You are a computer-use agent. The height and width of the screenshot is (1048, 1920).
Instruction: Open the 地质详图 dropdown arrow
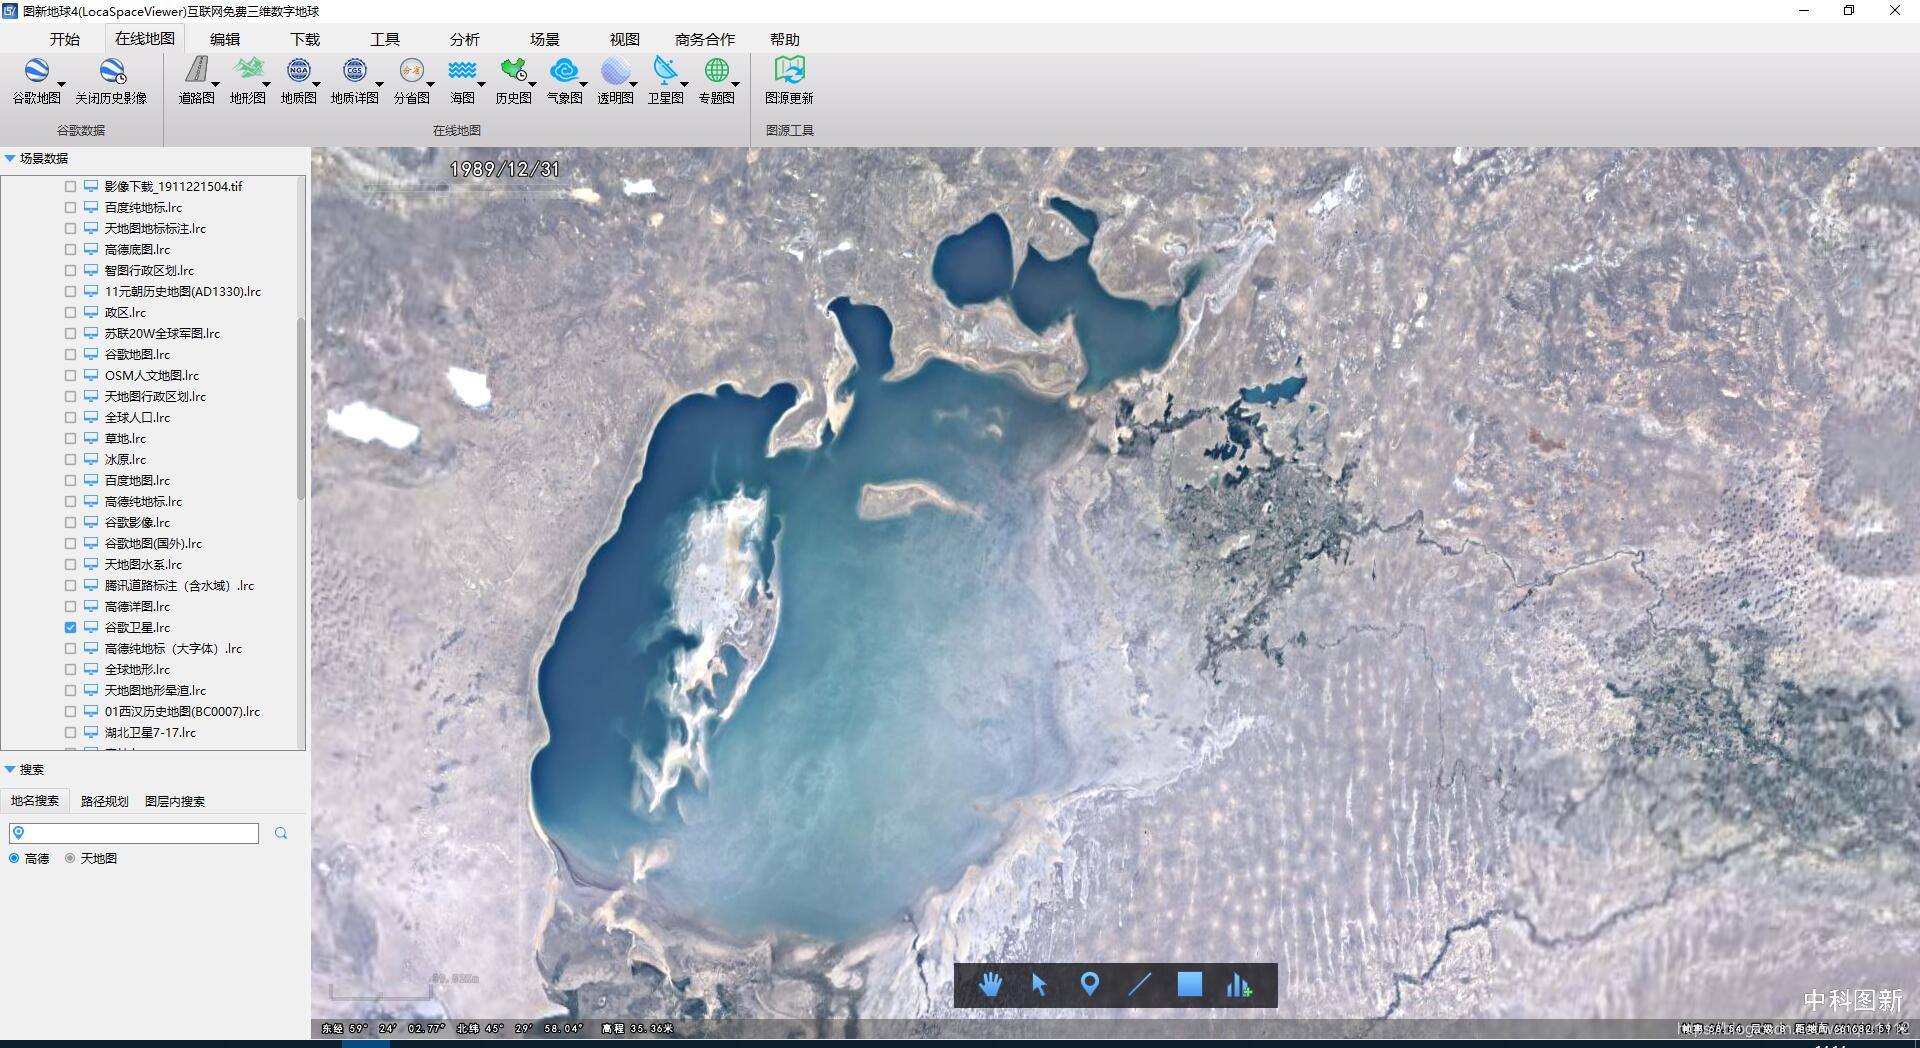379,84
